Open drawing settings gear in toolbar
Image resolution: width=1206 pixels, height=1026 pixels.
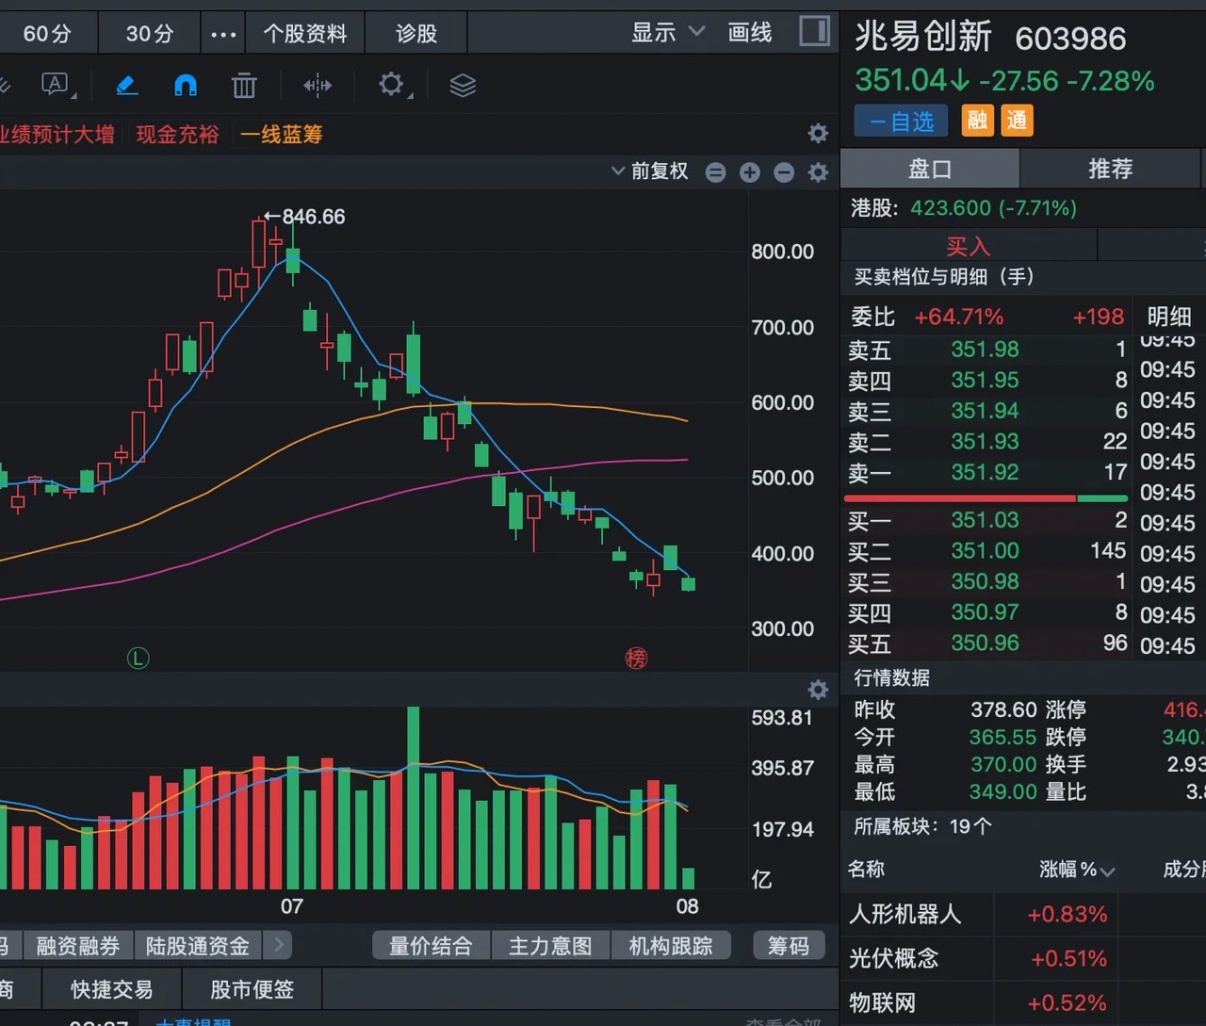click(x=392, y=85)
